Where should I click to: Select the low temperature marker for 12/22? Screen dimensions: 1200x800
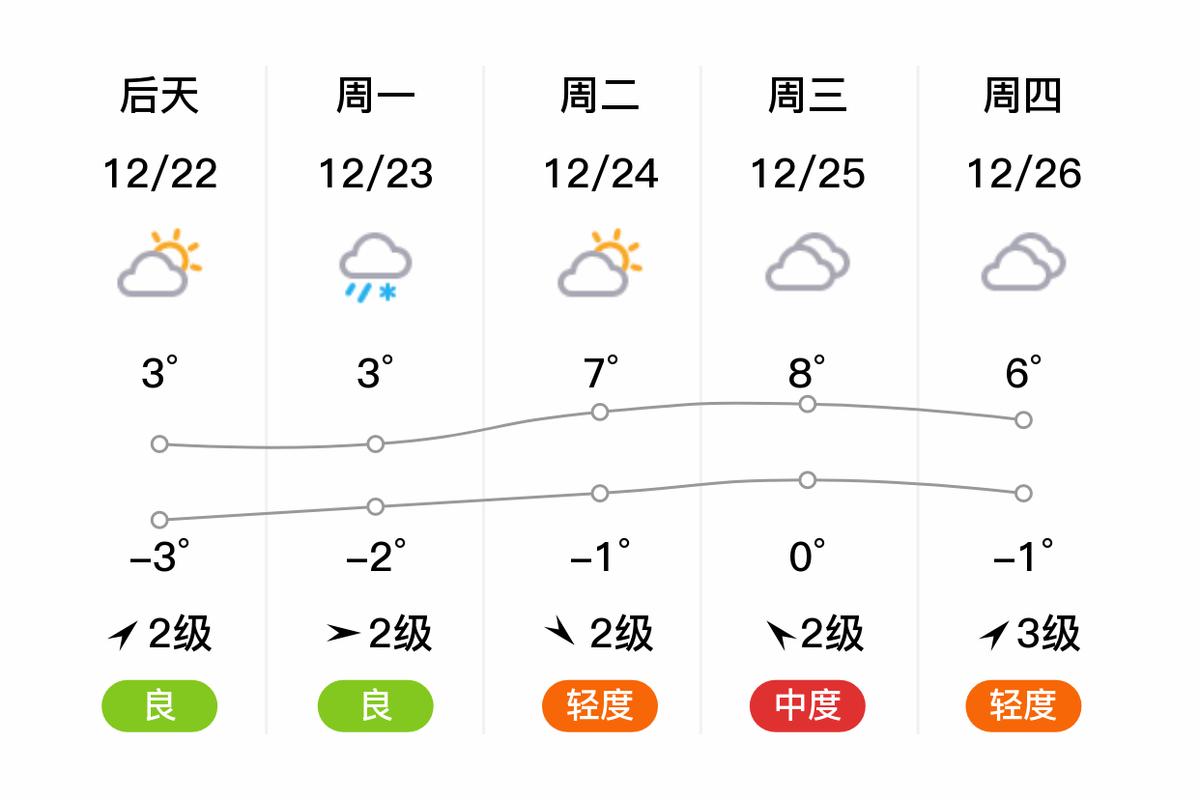coord(159,519)
